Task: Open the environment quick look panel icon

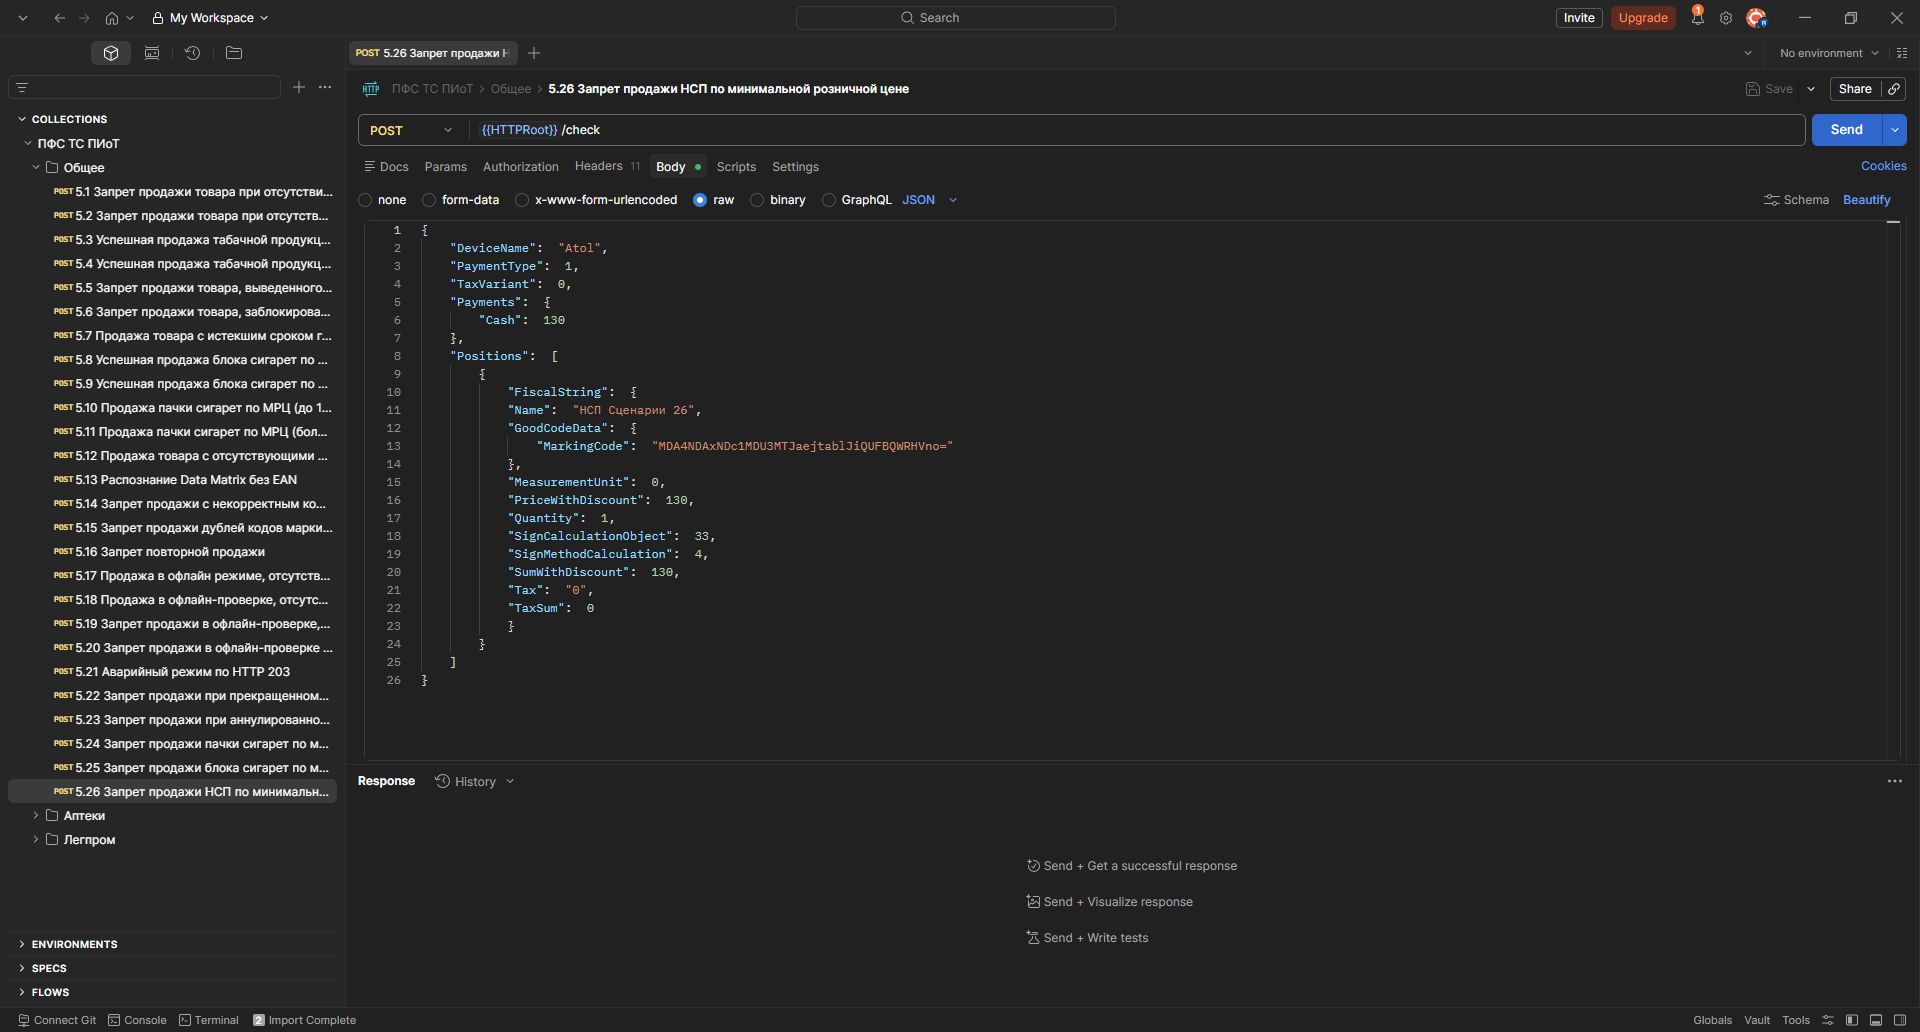Action: [x=1902, y=53]
